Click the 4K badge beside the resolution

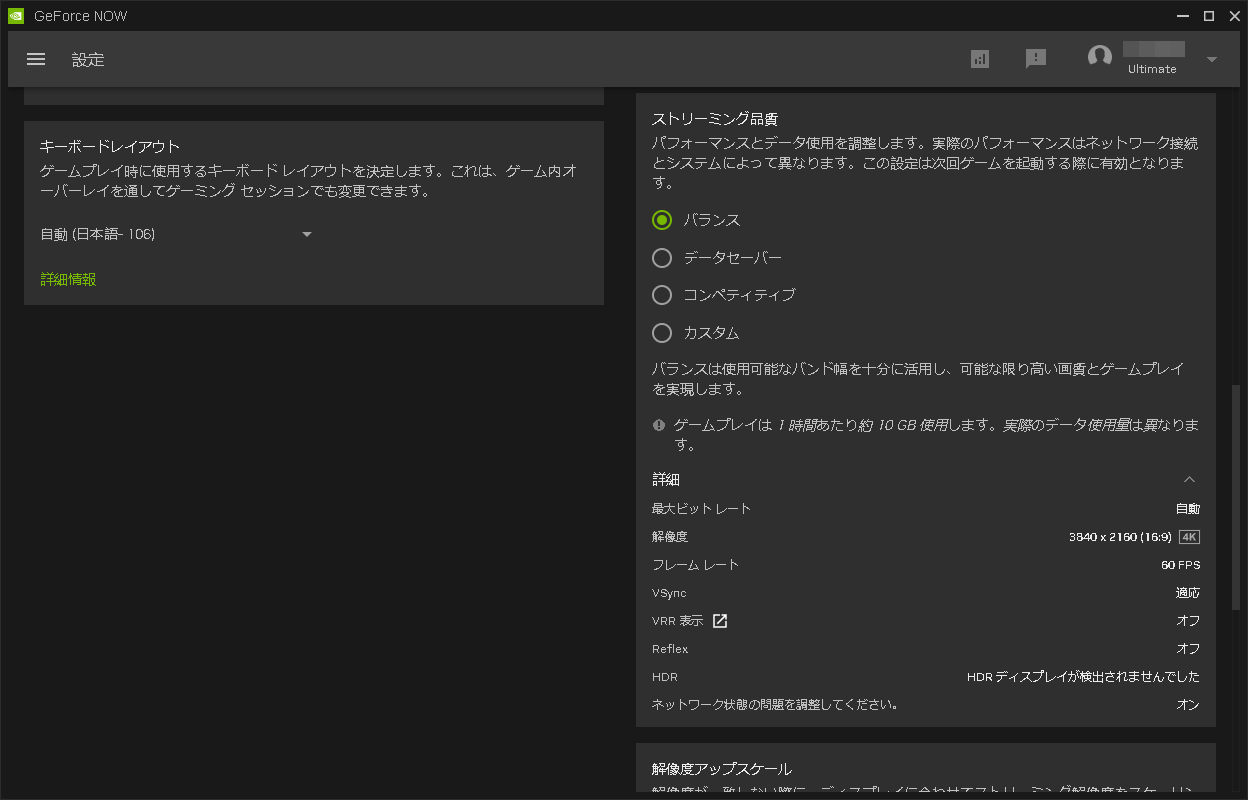(x=1189, y=536)
